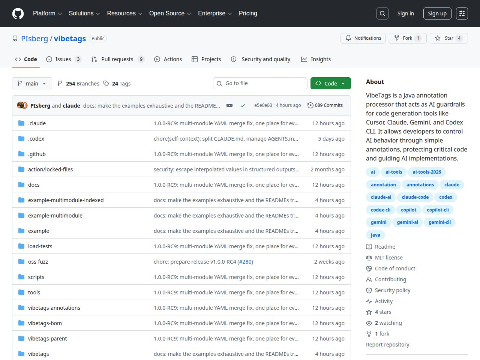Click the .codex folder icon
Viewport: 480px width, 360px height.
click(21, 138)
